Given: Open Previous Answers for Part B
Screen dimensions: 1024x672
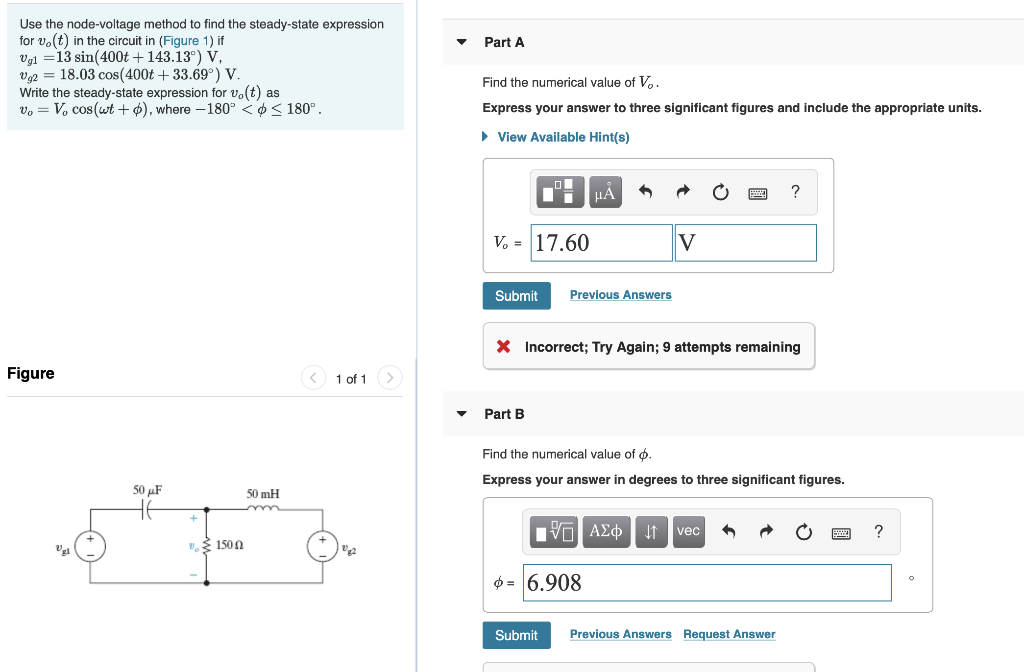Looking at the screenshot, I should coord(620,633).
